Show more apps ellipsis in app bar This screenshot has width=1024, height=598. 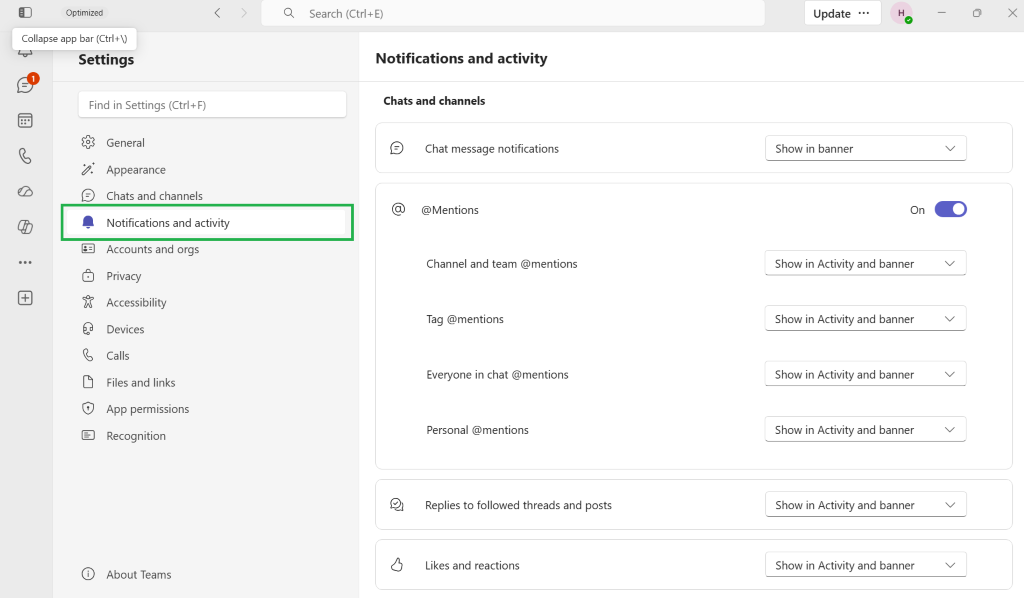25,262
